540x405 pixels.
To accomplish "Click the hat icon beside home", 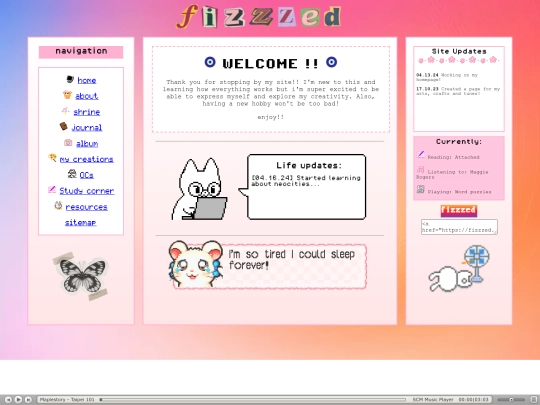I will click(x=70, y=80).
